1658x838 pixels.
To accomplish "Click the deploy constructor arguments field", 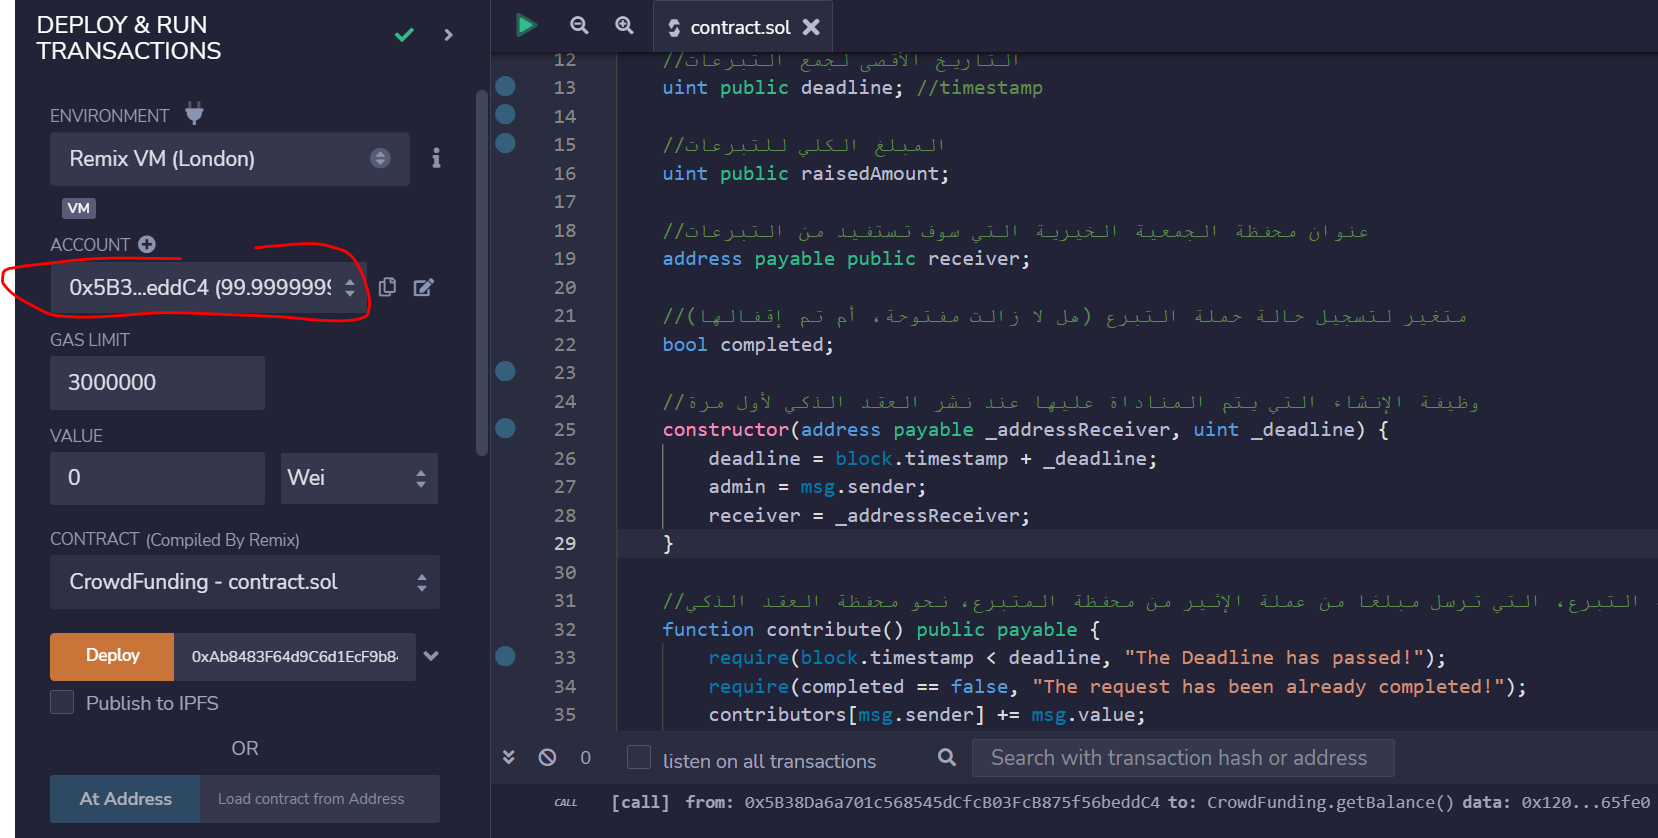I will point(294,657).
